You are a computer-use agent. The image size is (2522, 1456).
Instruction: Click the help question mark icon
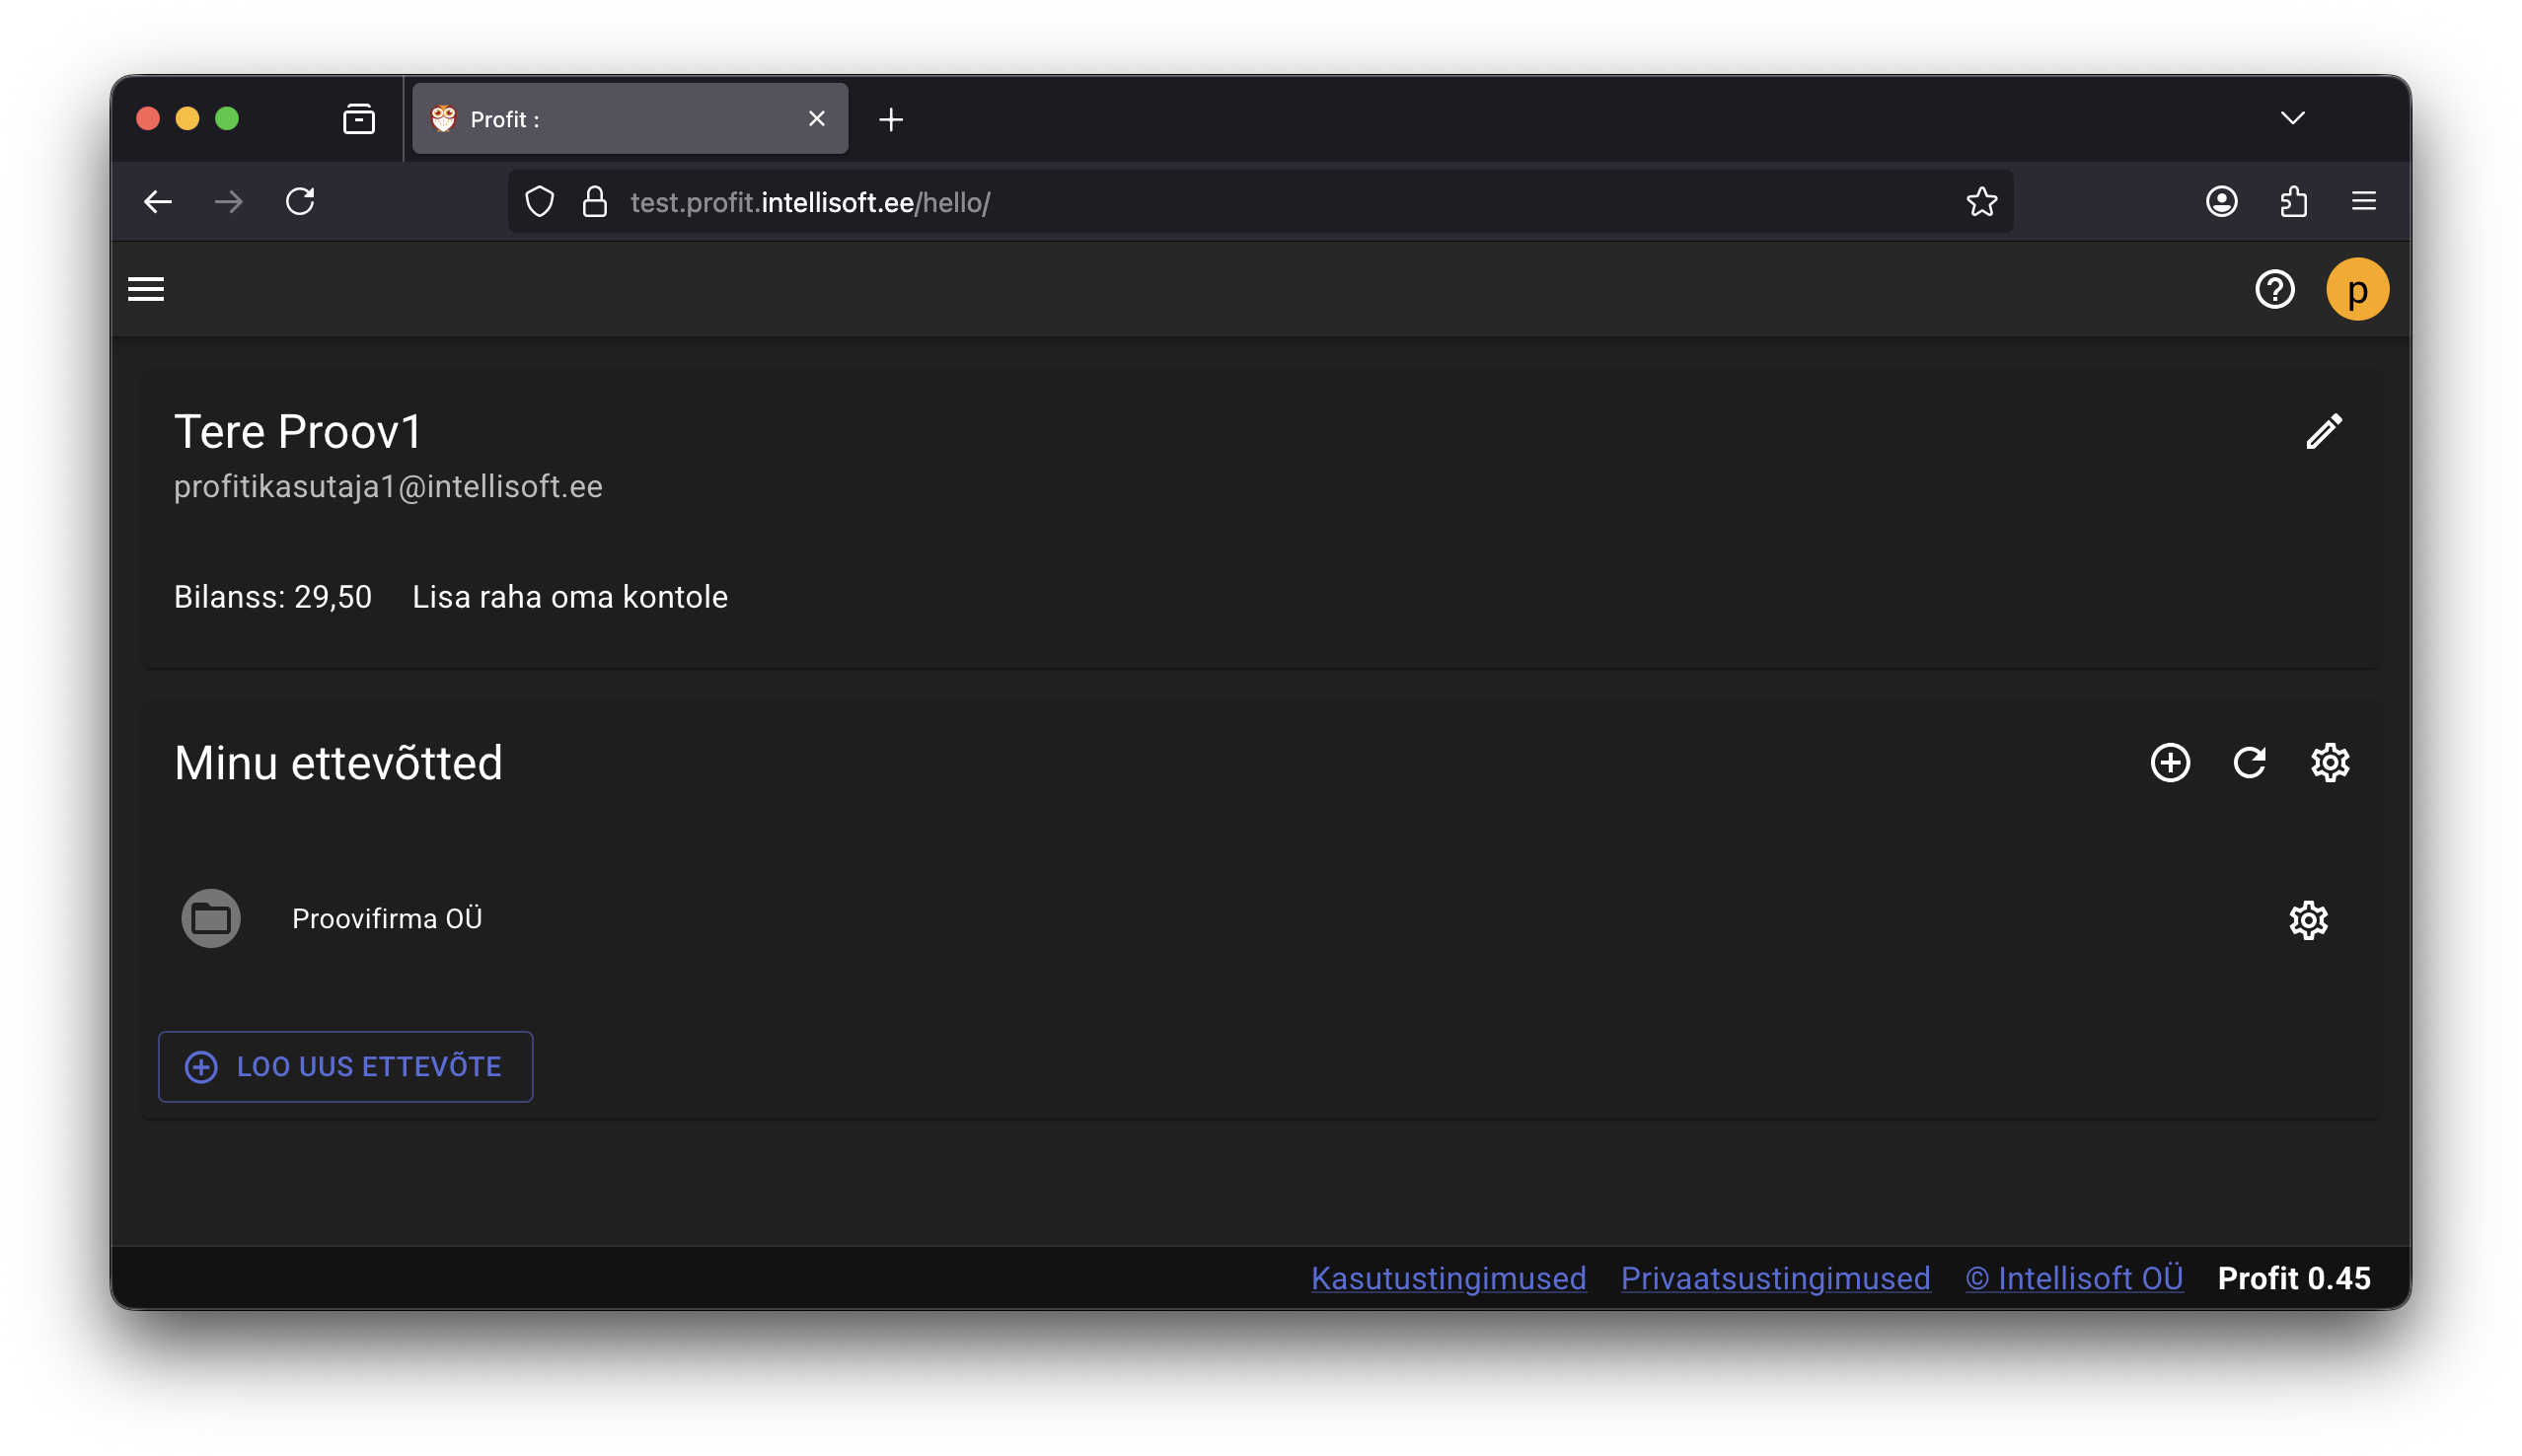2274,289
